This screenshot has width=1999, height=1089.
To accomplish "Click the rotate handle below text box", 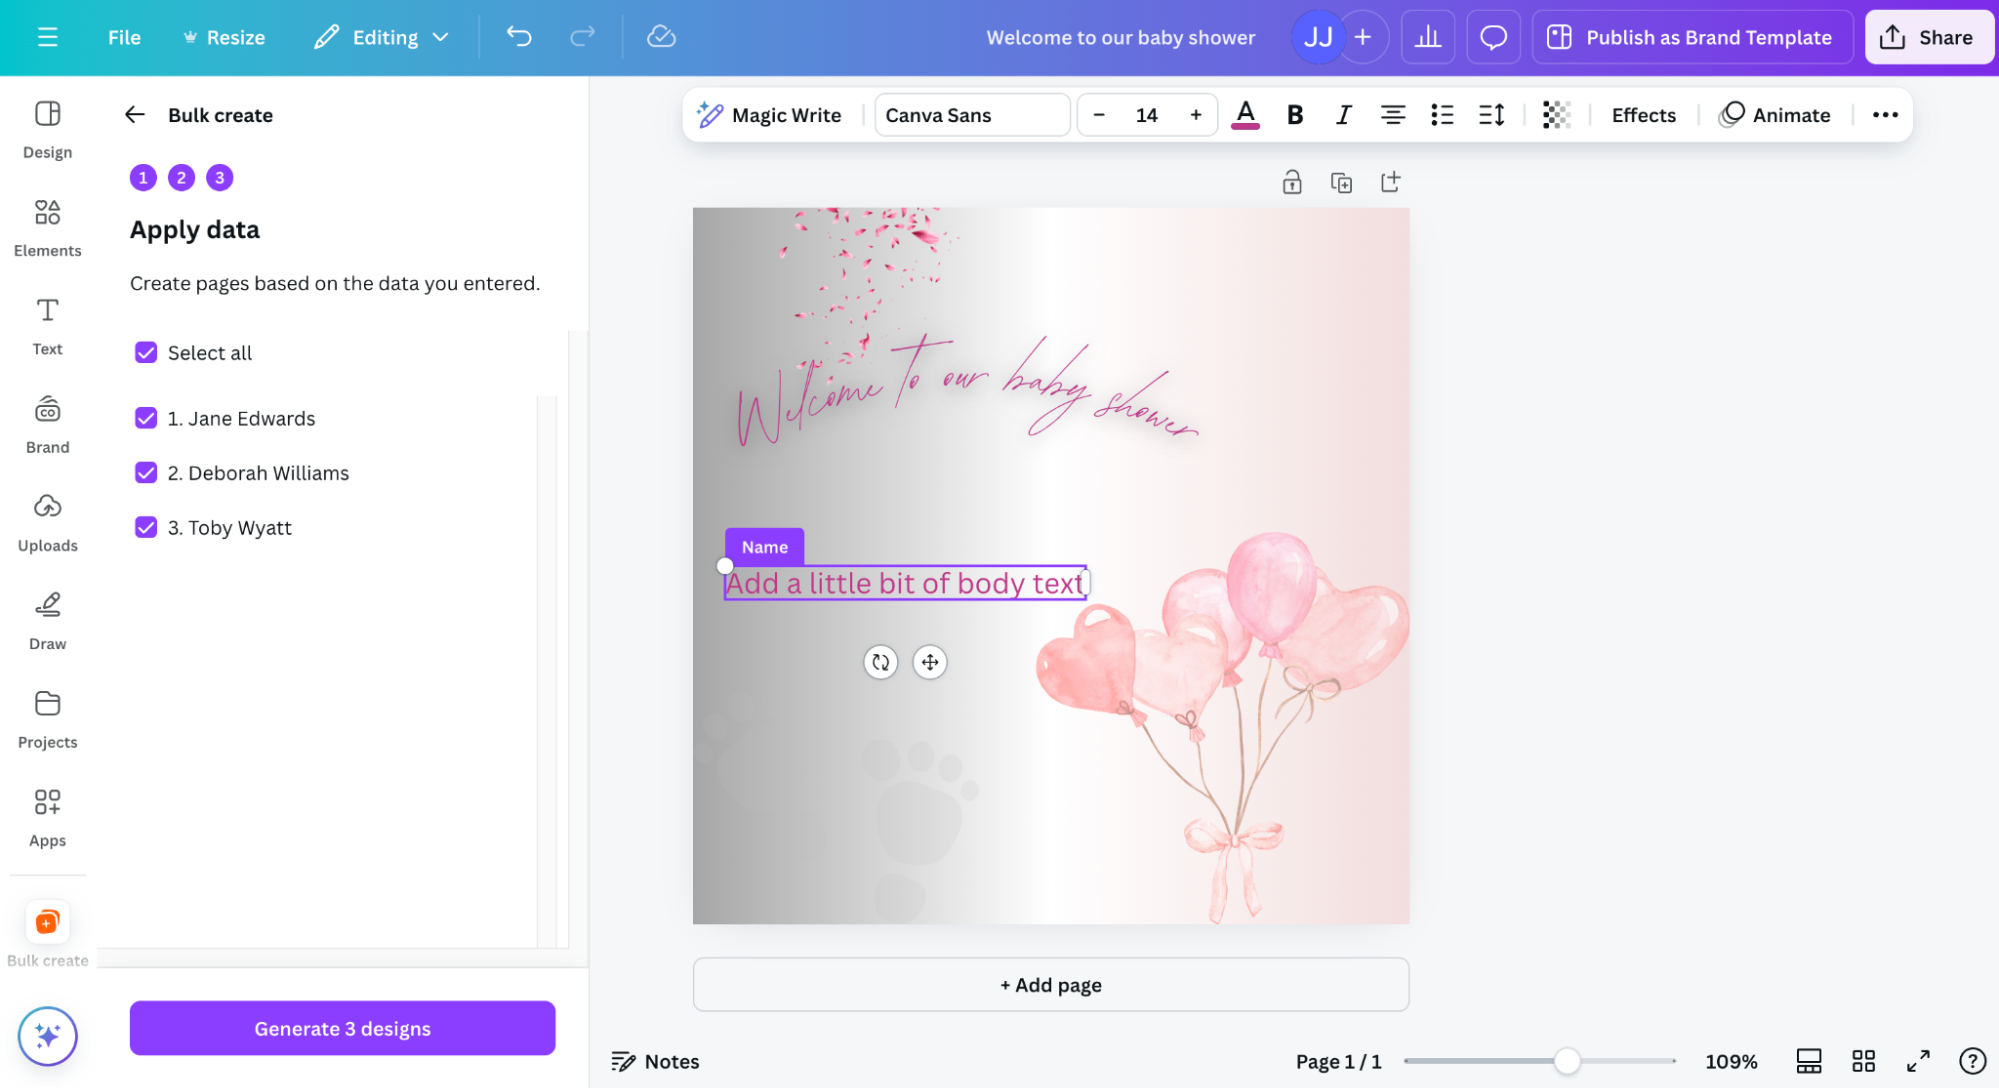I will click(x=880, y=662).
